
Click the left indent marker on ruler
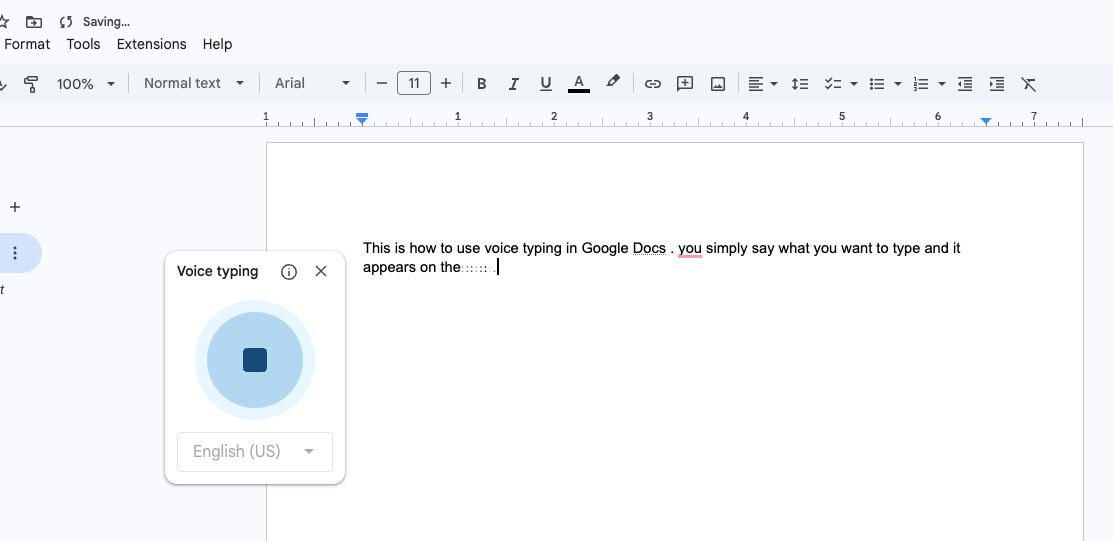click(362, 119)
